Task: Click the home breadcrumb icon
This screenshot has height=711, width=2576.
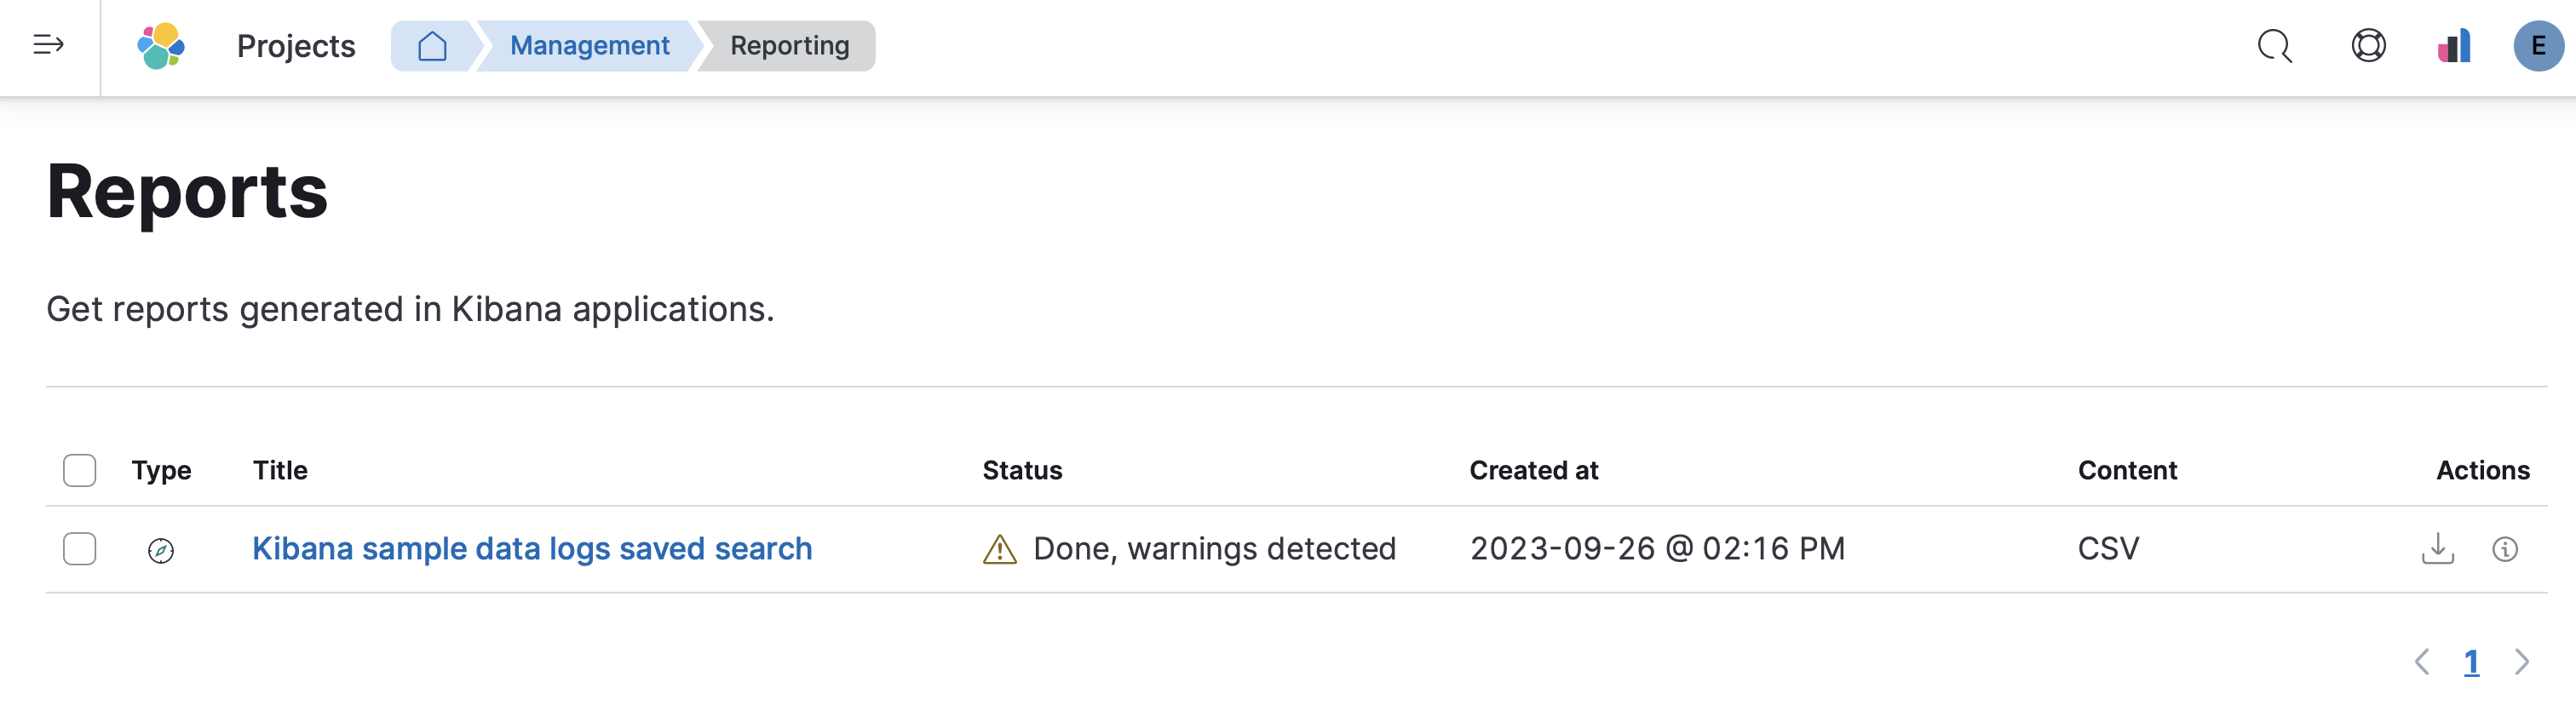Action: coord(433,46)
